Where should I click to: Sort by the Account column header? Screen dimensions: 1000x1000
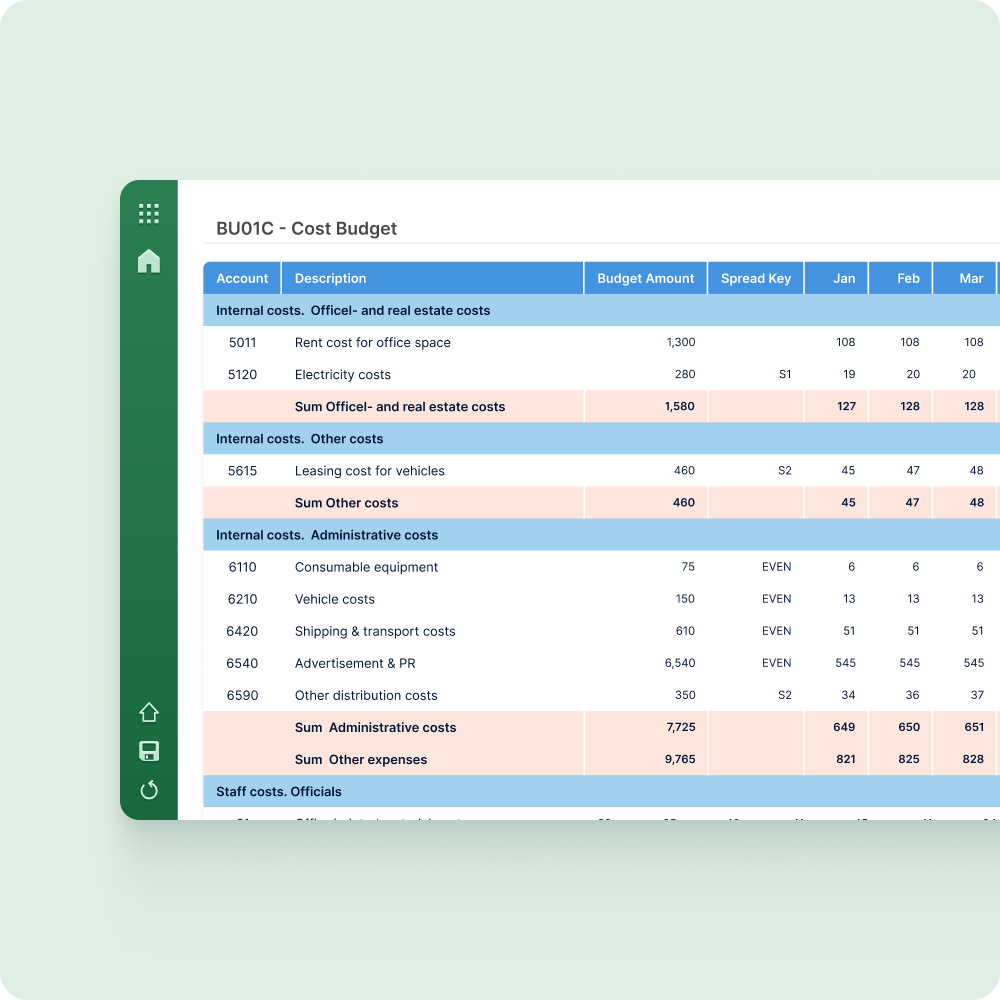click(x=241, y=277)
